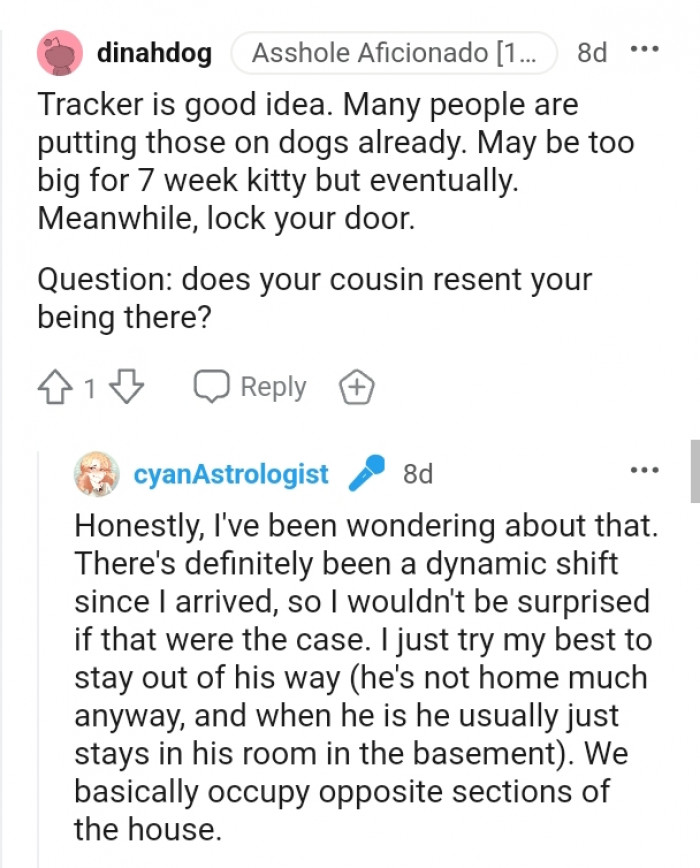This screenshot has width=700, height=868.
Task: Upvote dinahdog's comment
Action: coord(53,387)
